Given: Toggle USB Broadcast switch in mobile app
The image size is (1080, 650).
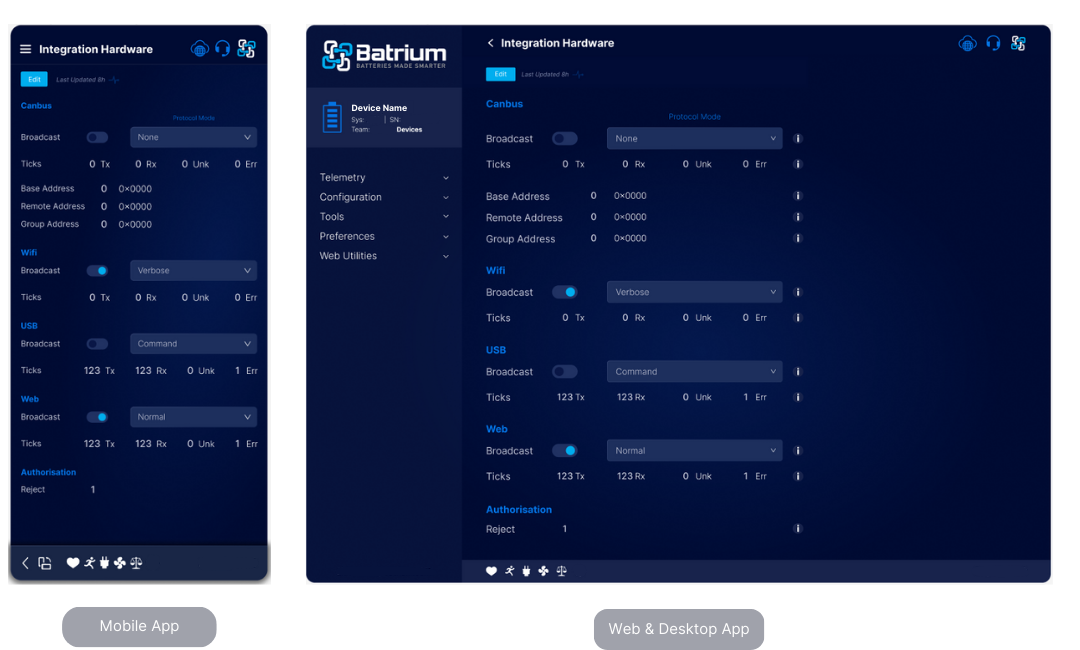Looking at the screenshot, I should pyautogui.click(x=97, y=344).
